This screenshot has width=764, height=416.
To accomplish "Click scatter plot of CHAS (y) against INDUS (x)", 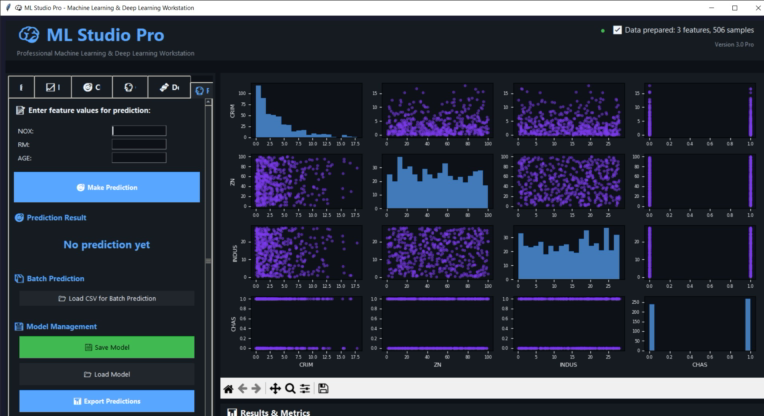I will [568, 323].
